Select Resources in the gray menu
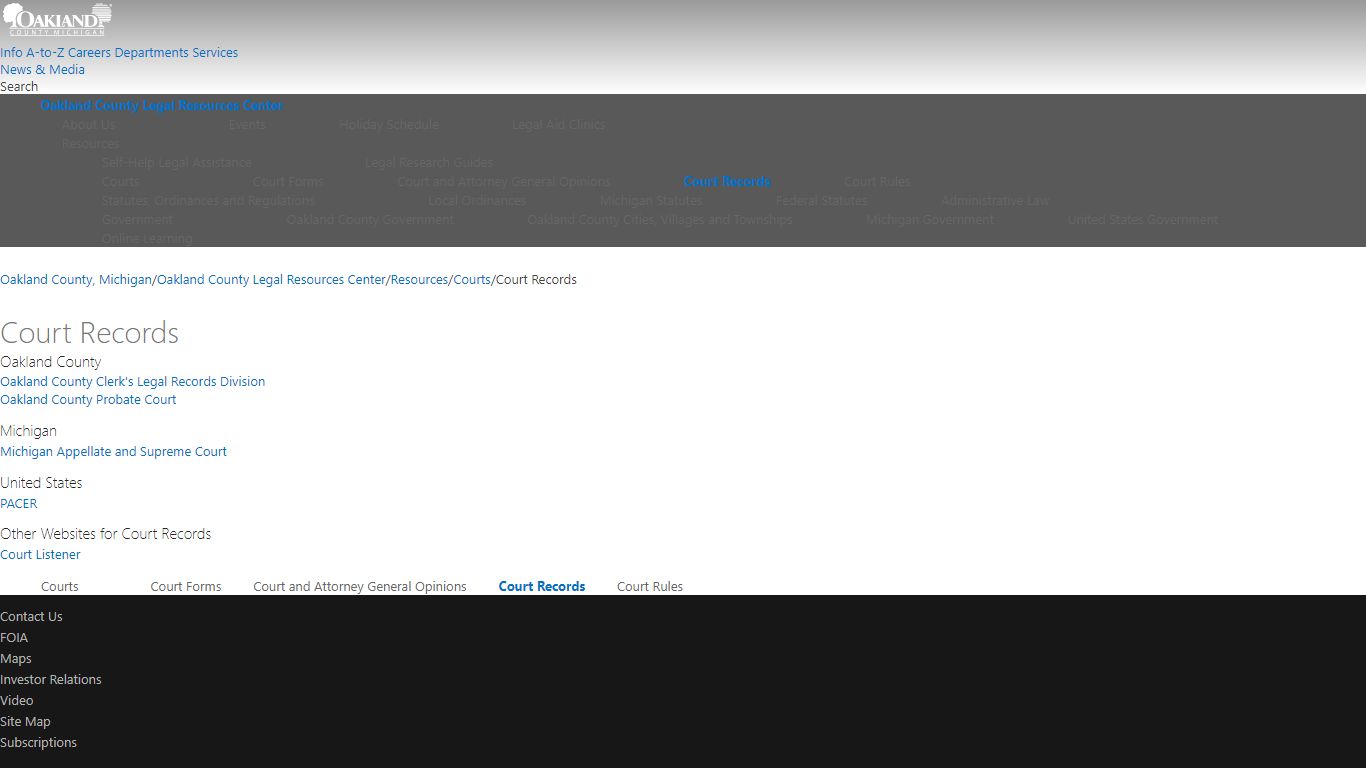 [x=90, y=144]
